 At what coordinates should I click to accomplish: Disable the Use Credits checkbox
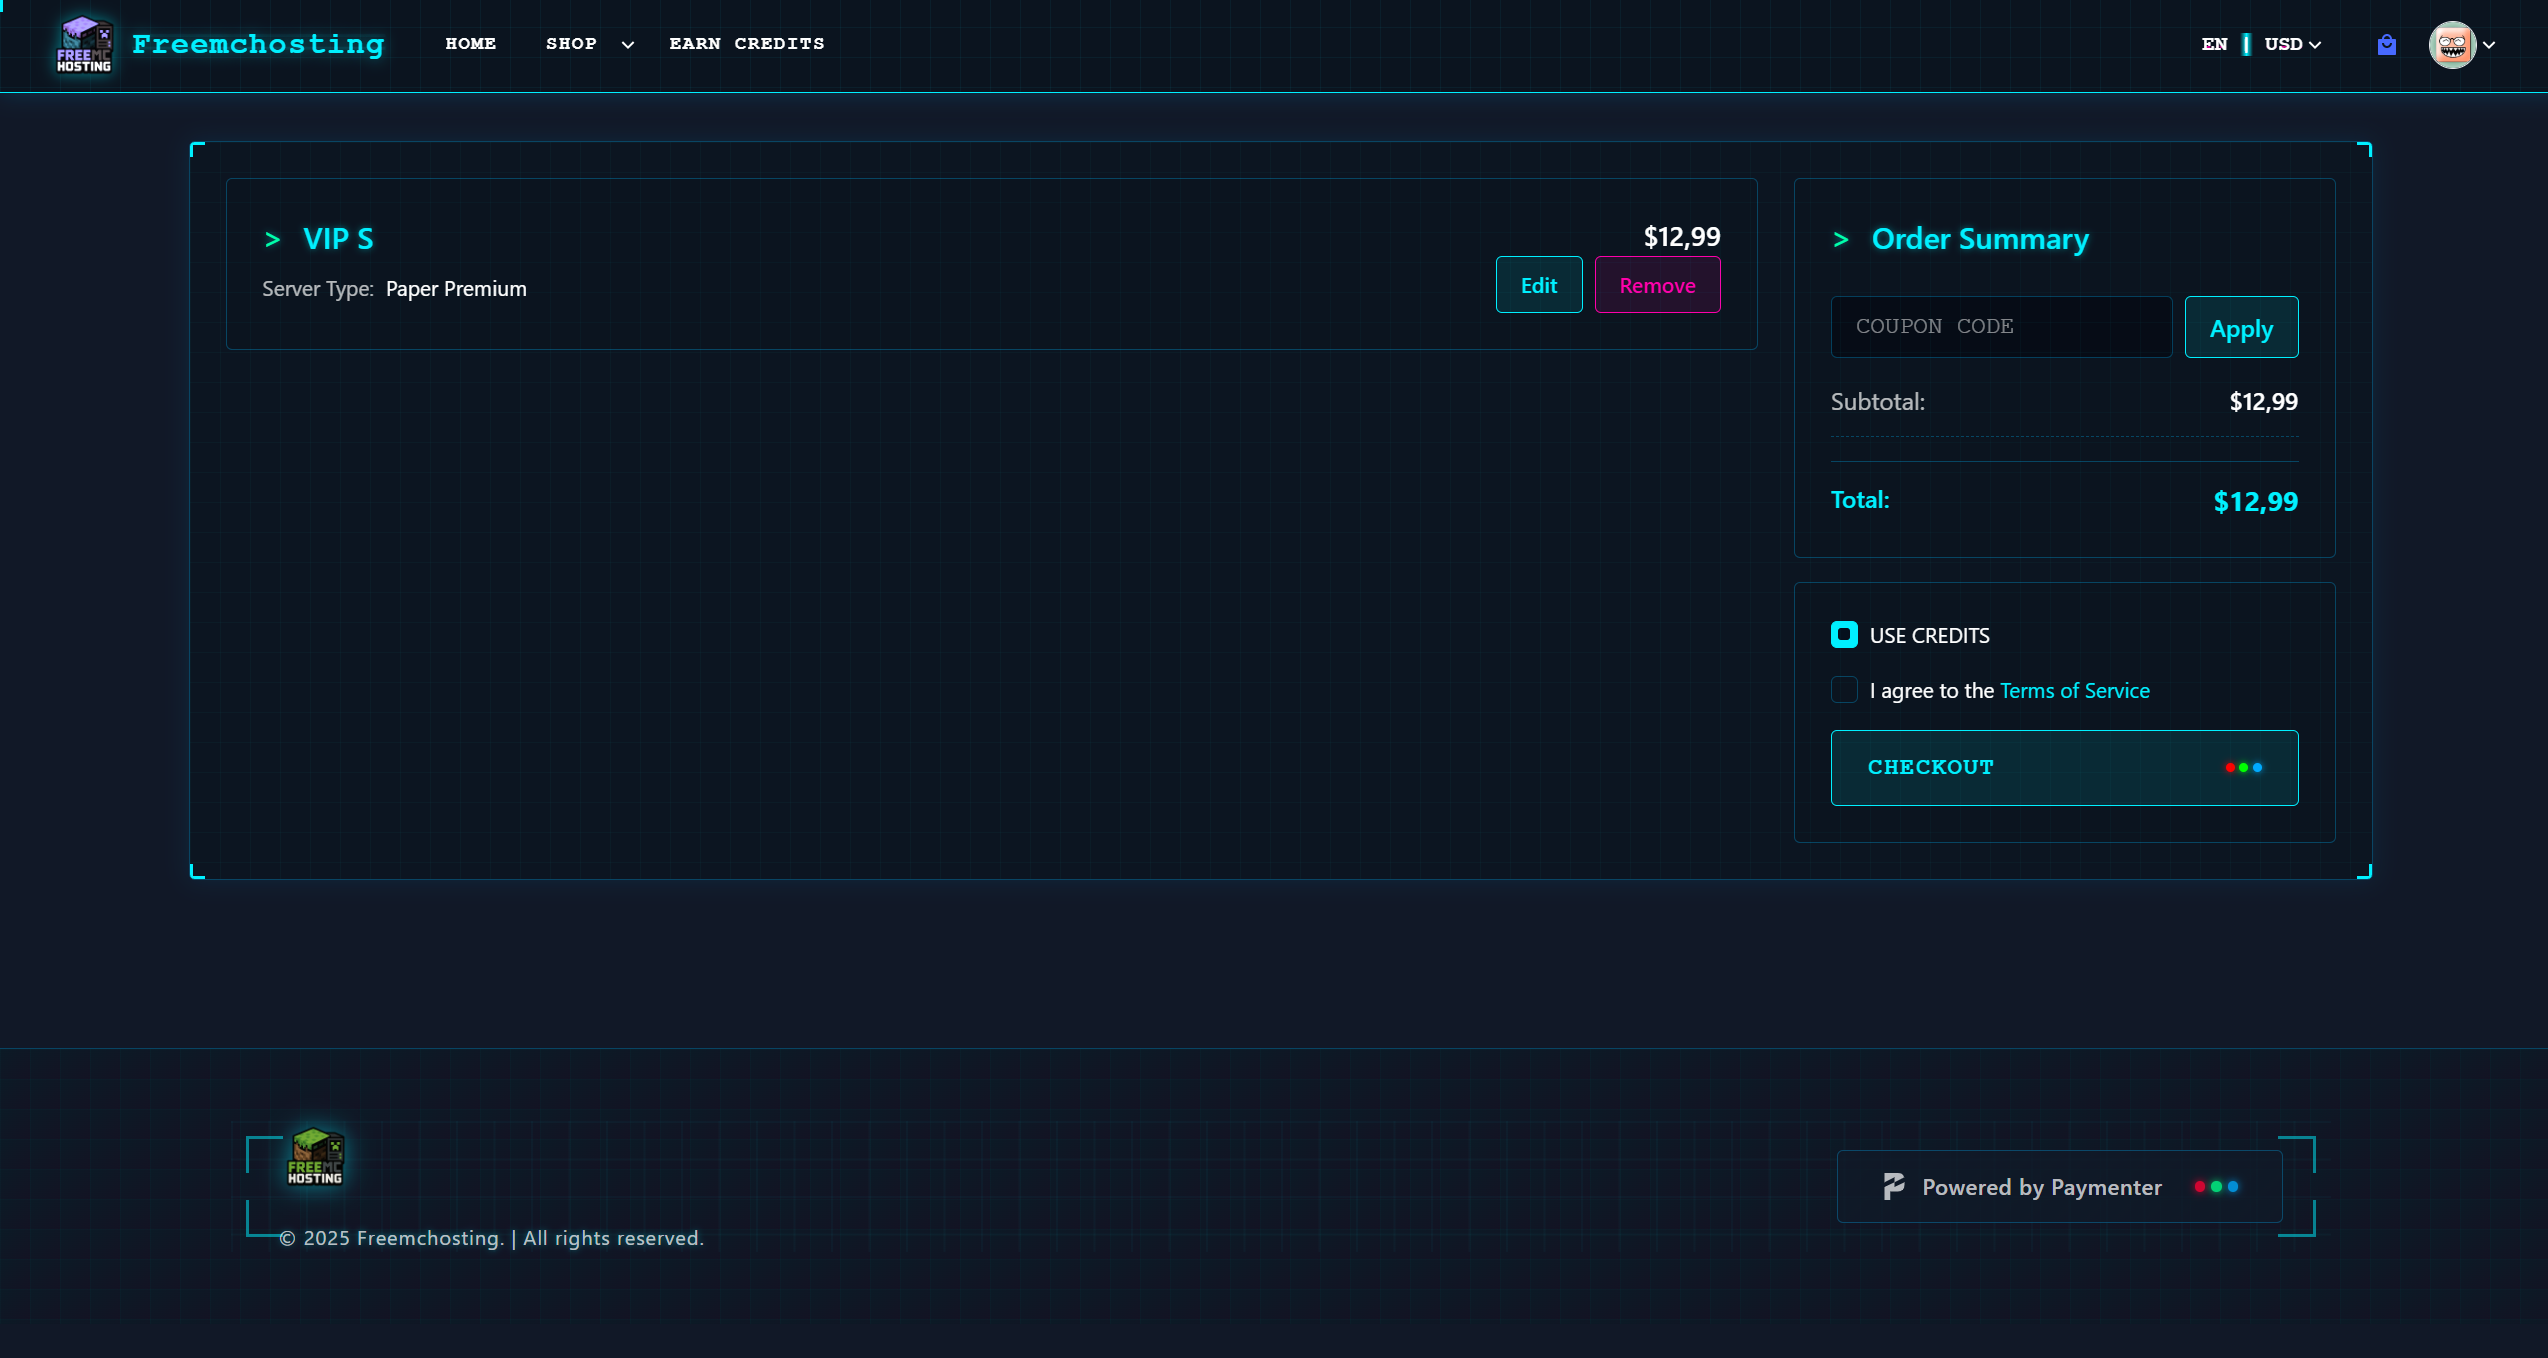[x=1844, y=635]
